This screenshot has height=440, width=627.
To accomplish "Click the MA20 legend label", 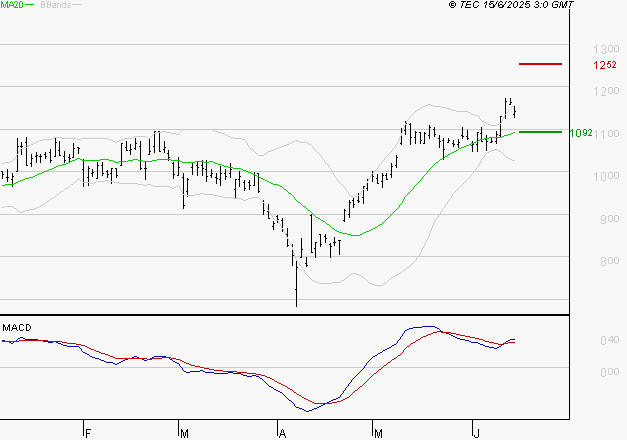I will tap(11, 6).
